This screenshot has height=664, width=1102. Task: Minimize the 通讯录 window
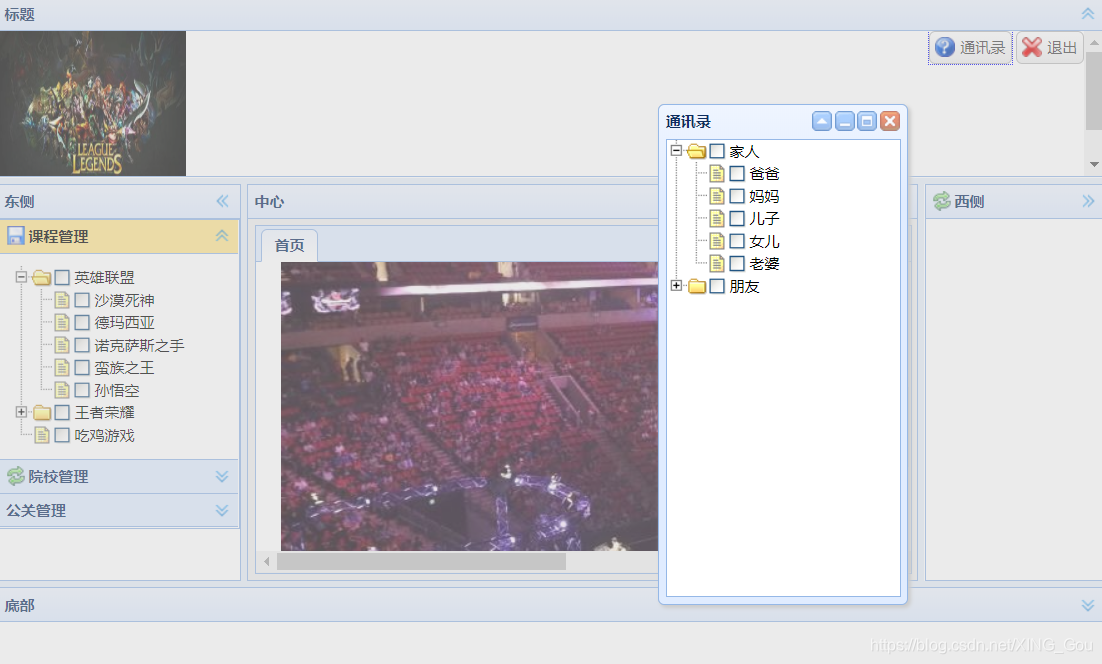[x=845, y=121]
